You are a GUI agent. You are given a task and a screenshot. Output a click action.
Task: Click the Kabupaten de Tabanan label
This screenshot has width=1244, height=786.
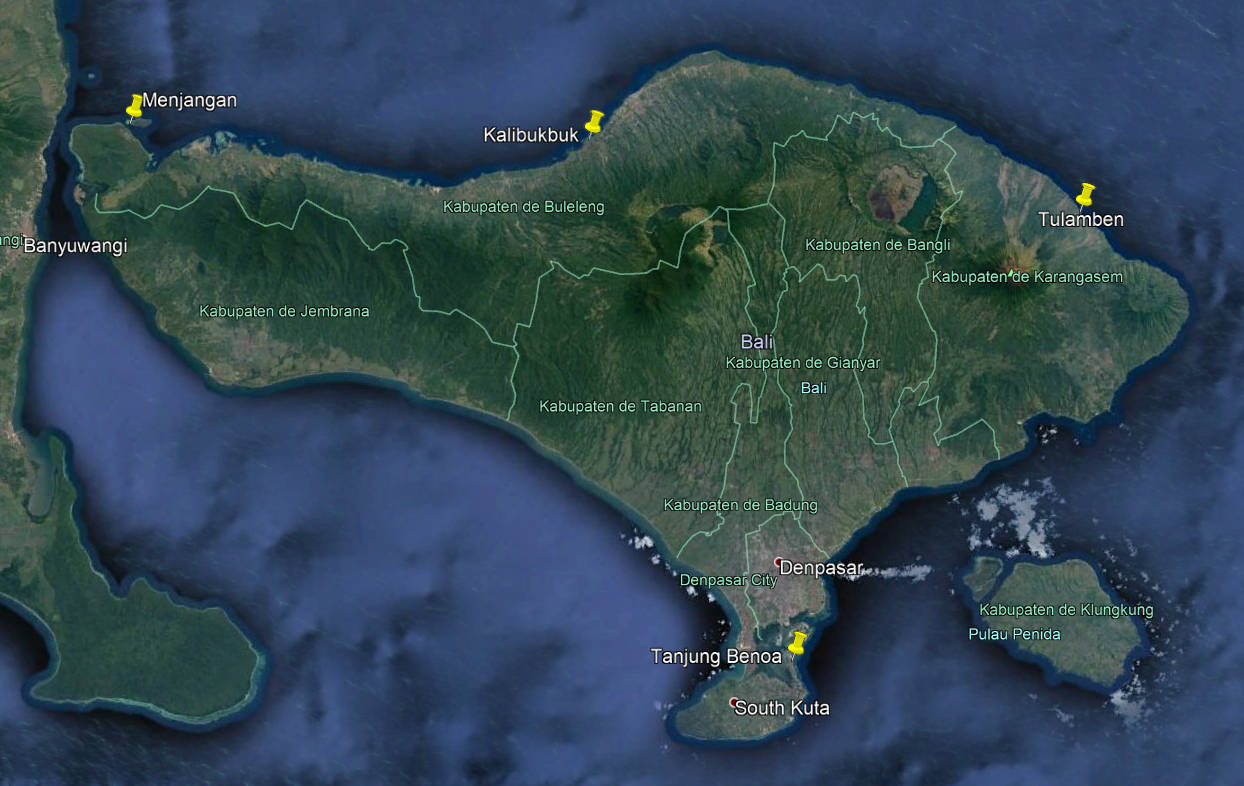[620, 406]
